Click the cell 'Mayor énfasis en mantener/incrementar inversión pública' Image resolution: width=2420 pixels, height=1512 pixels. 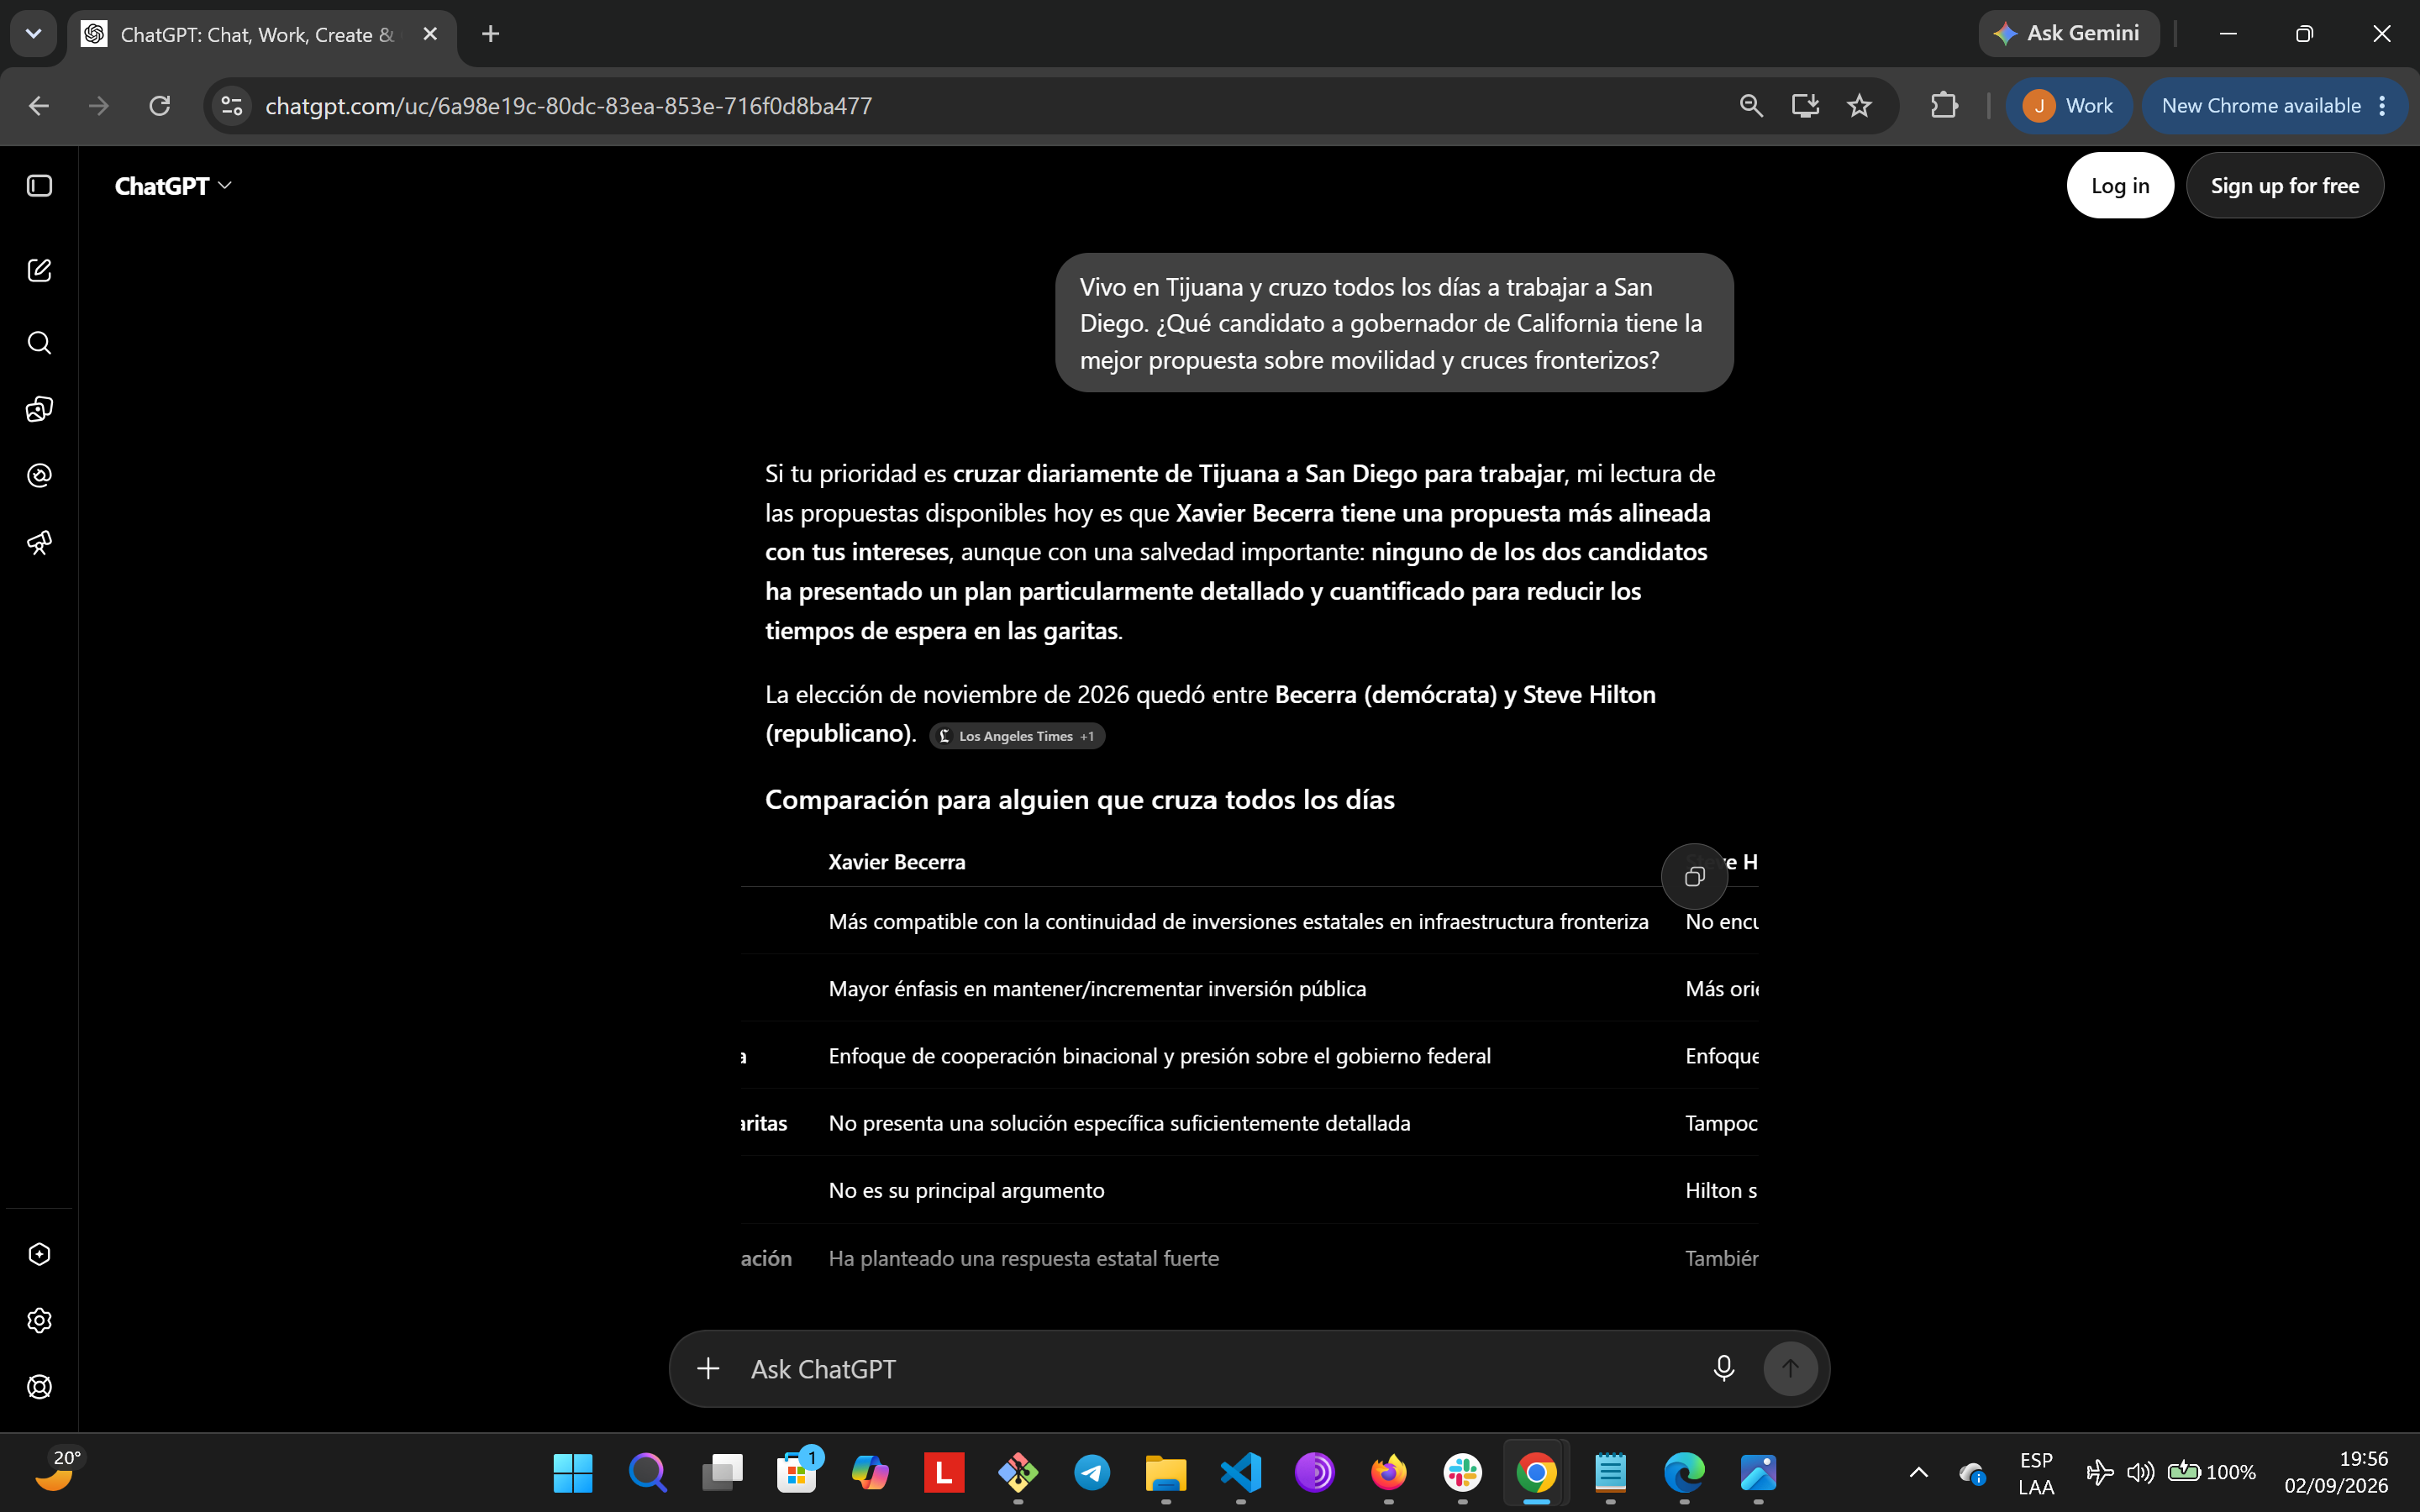pyautogui.click(x=1097, y=989)
